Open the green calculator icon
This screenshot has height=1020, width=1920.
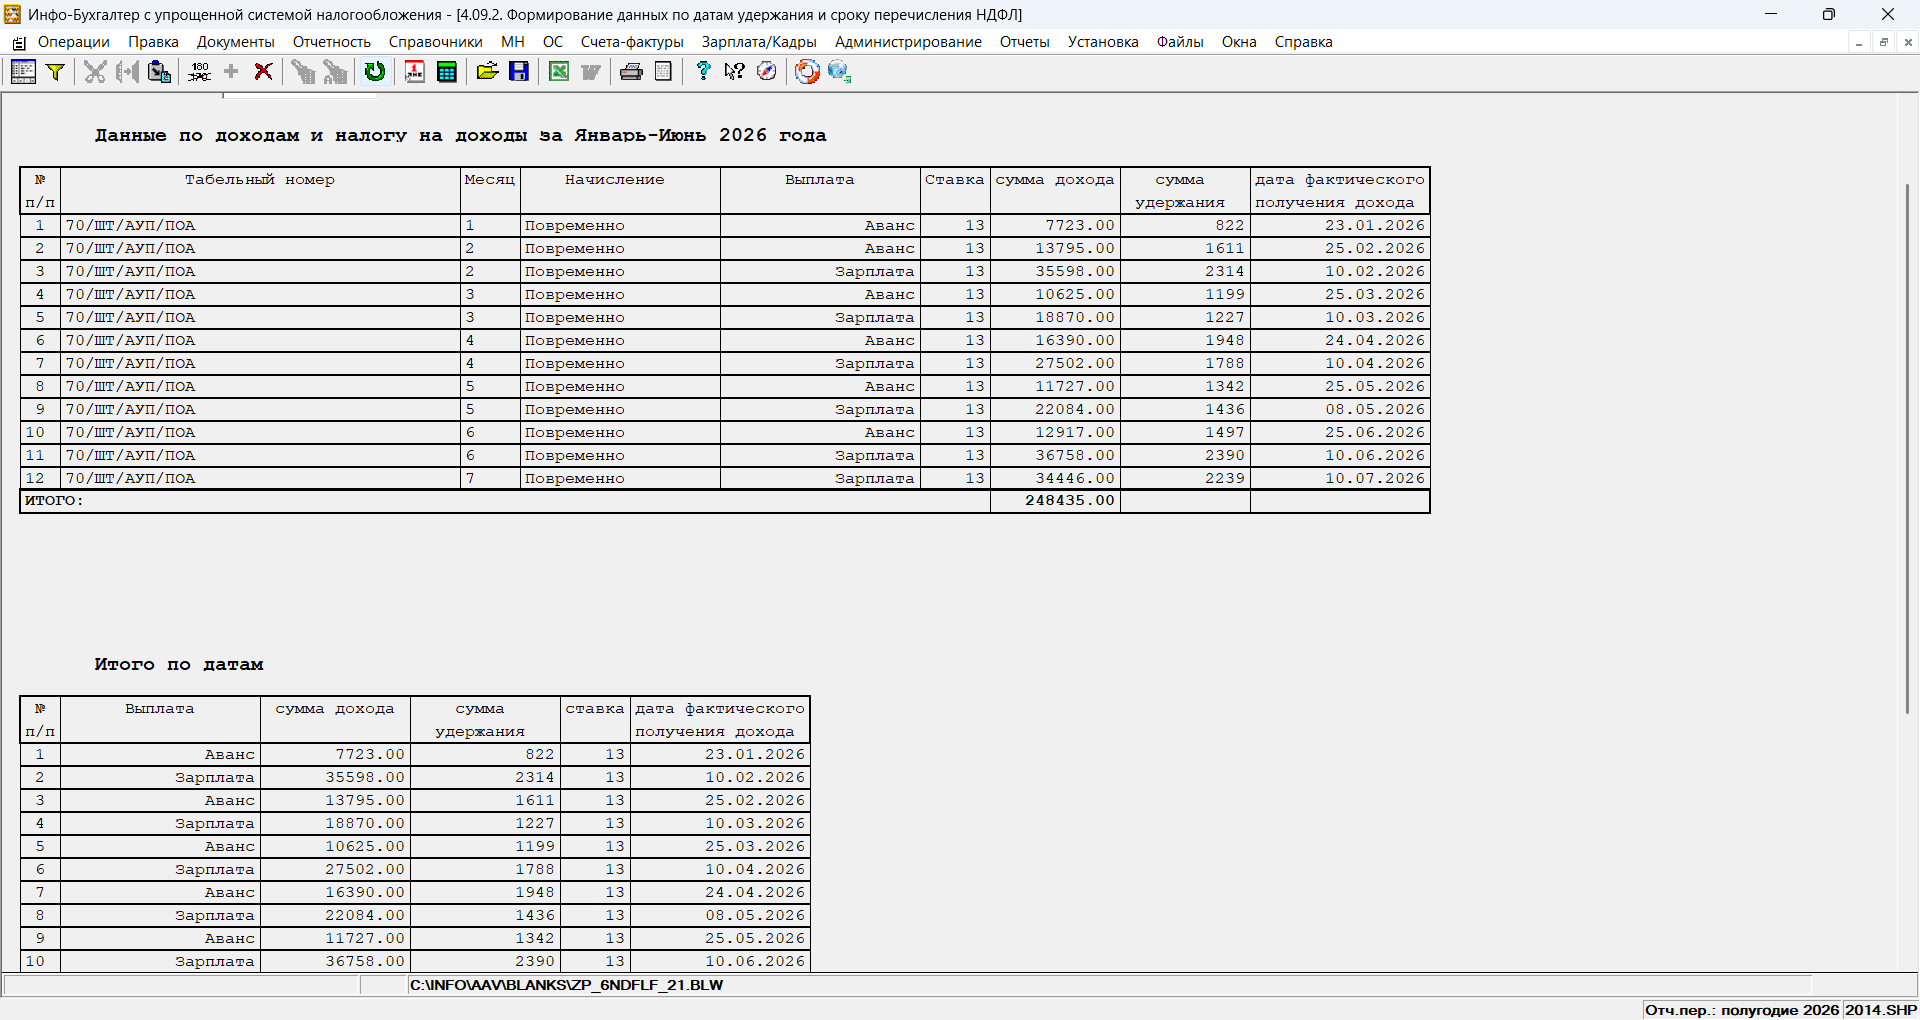coord(447,72)
